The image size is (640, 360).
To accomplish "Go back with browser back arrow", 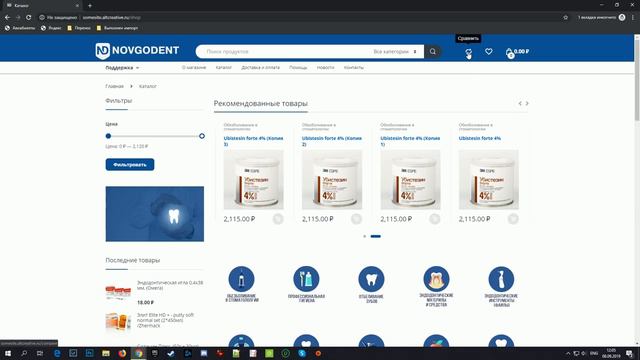I will click(x=7, y=18).
